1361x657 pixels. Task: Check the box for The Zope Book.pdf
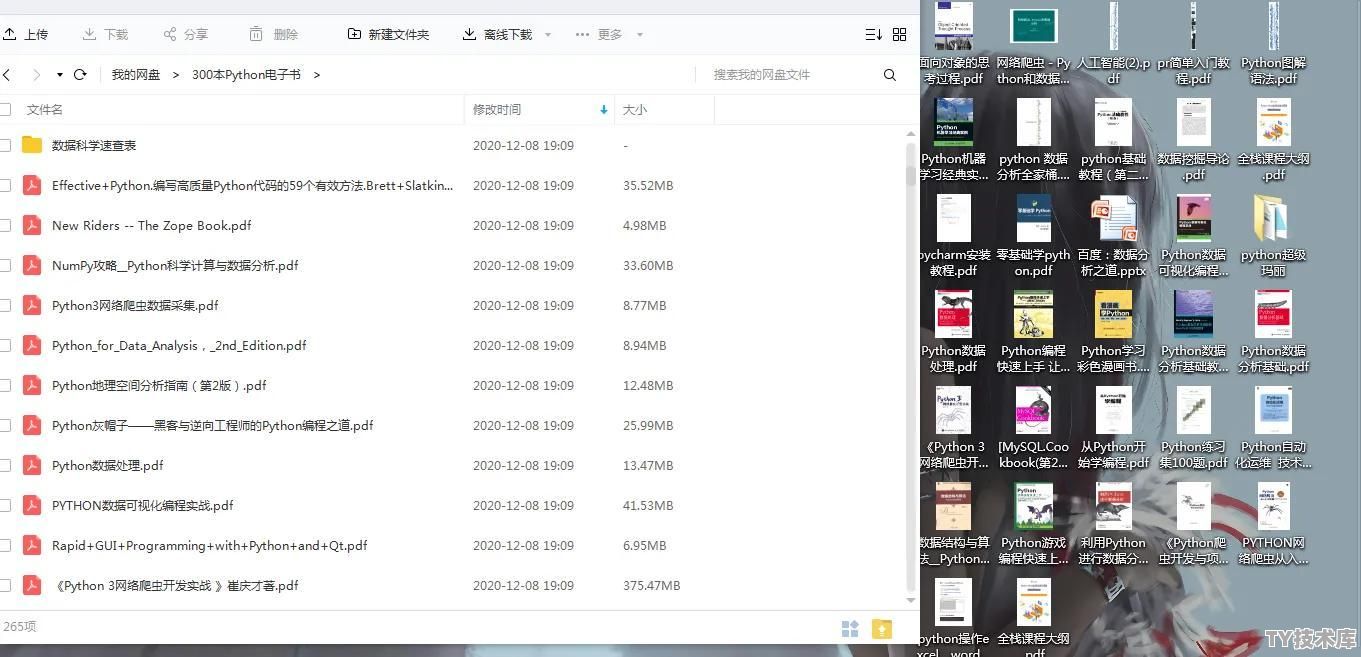click(x=5, y=225)
